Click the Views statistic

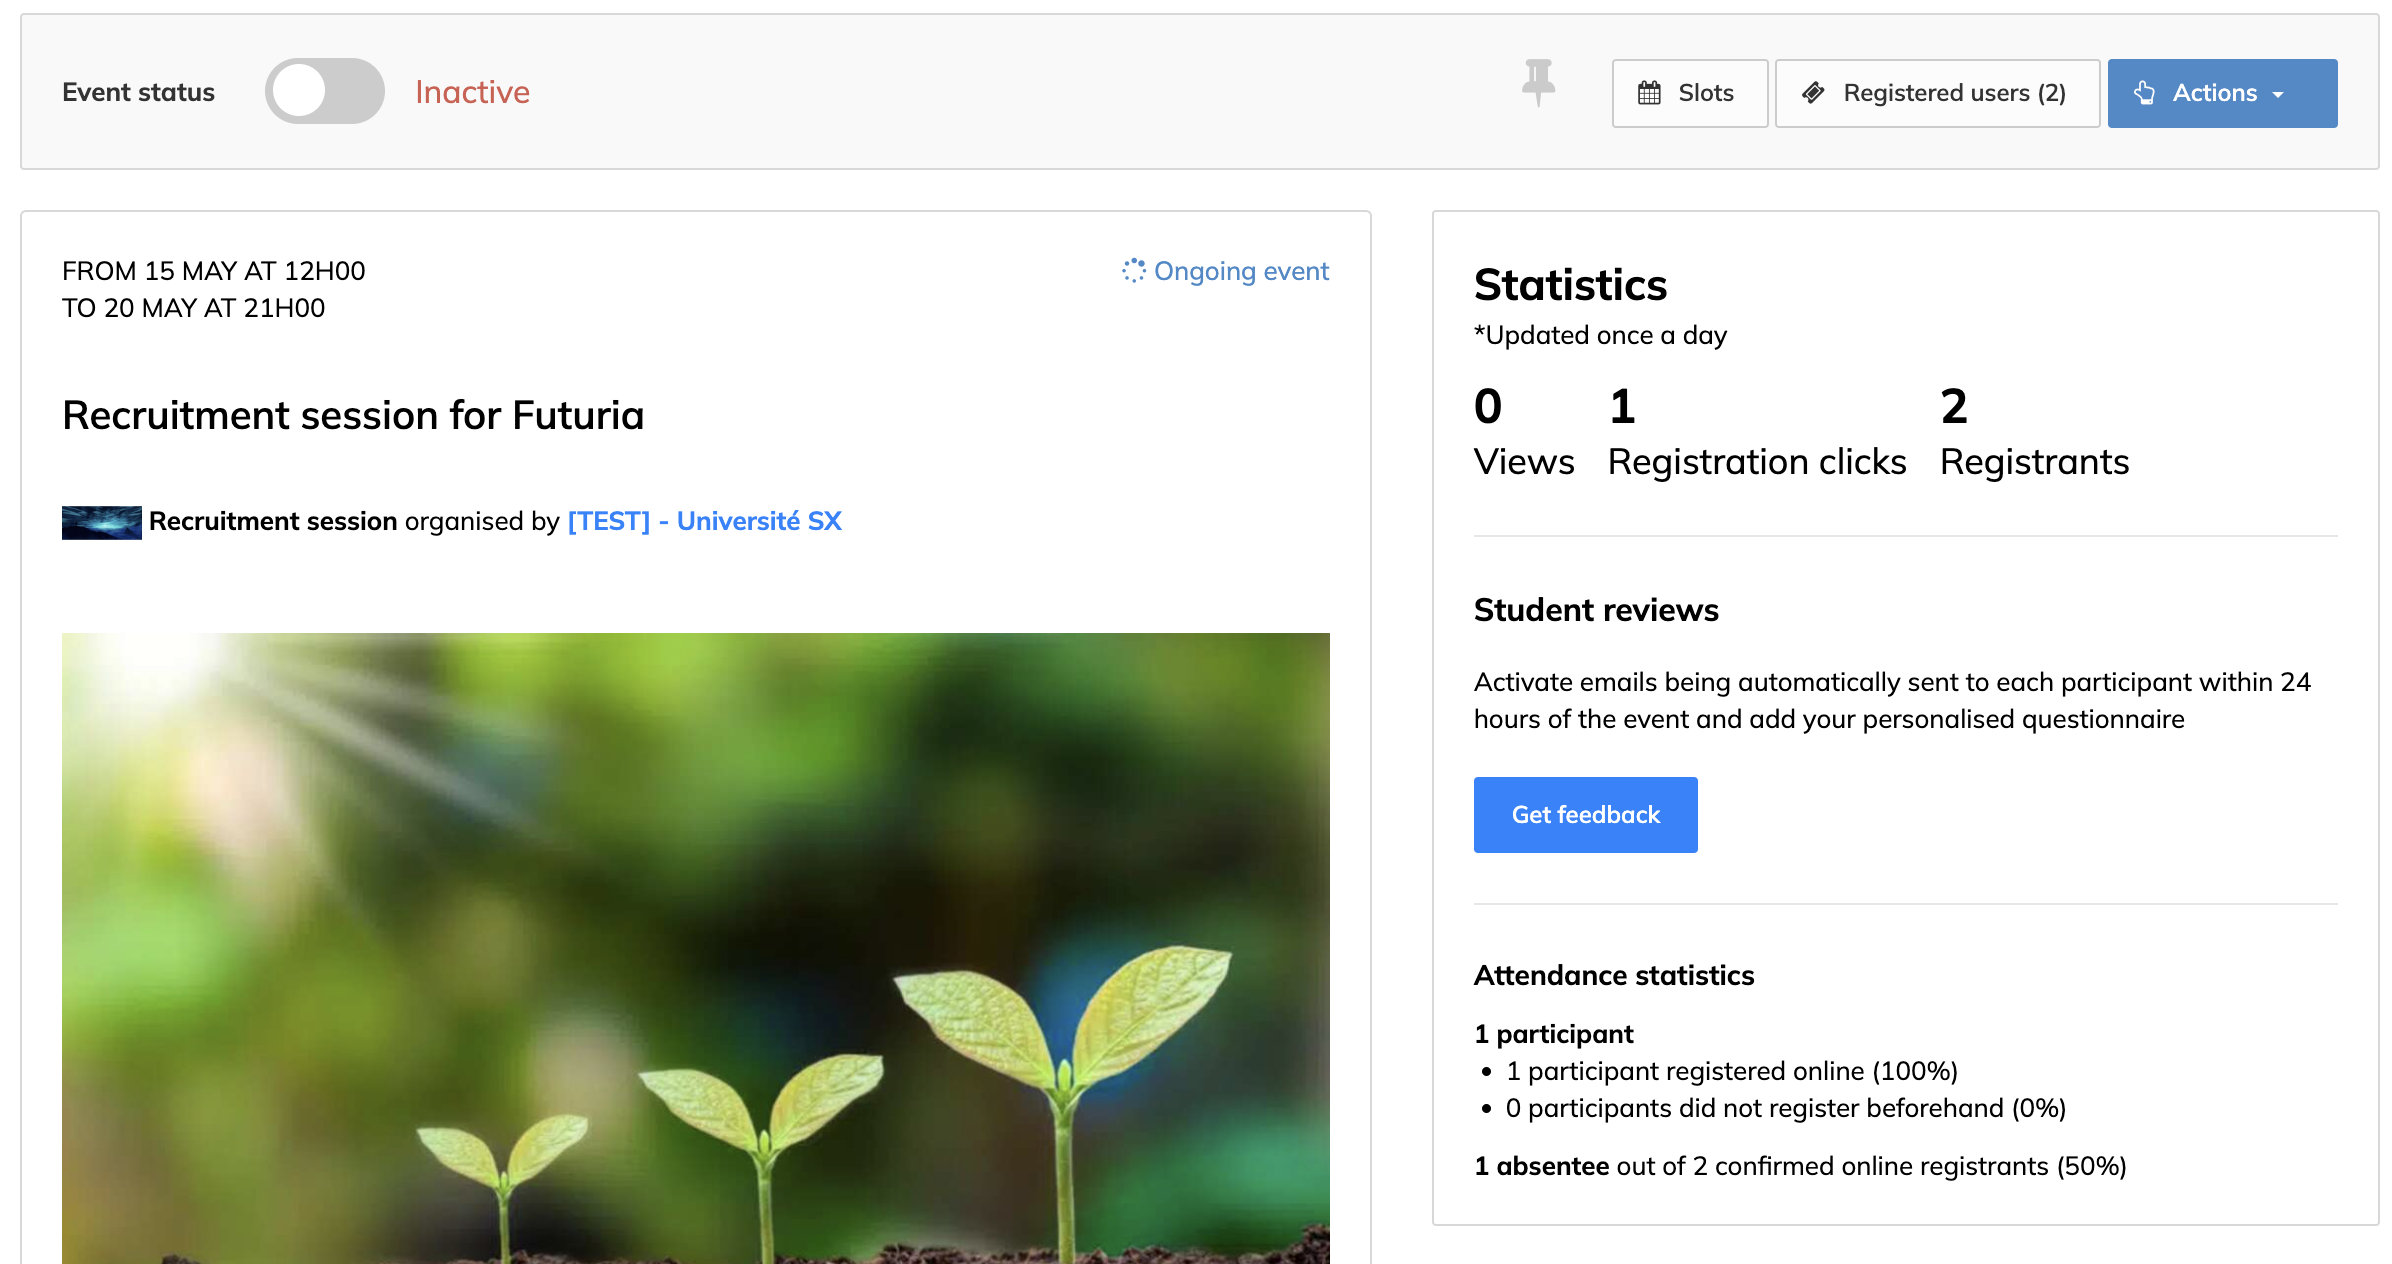tap(1524, 432)
